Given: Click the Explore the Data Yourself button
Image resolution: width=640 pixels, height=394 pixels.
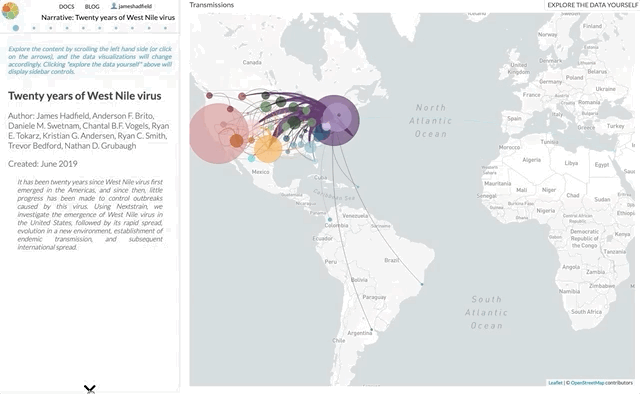Looking at the screenshot, I should tap(592, 5).
